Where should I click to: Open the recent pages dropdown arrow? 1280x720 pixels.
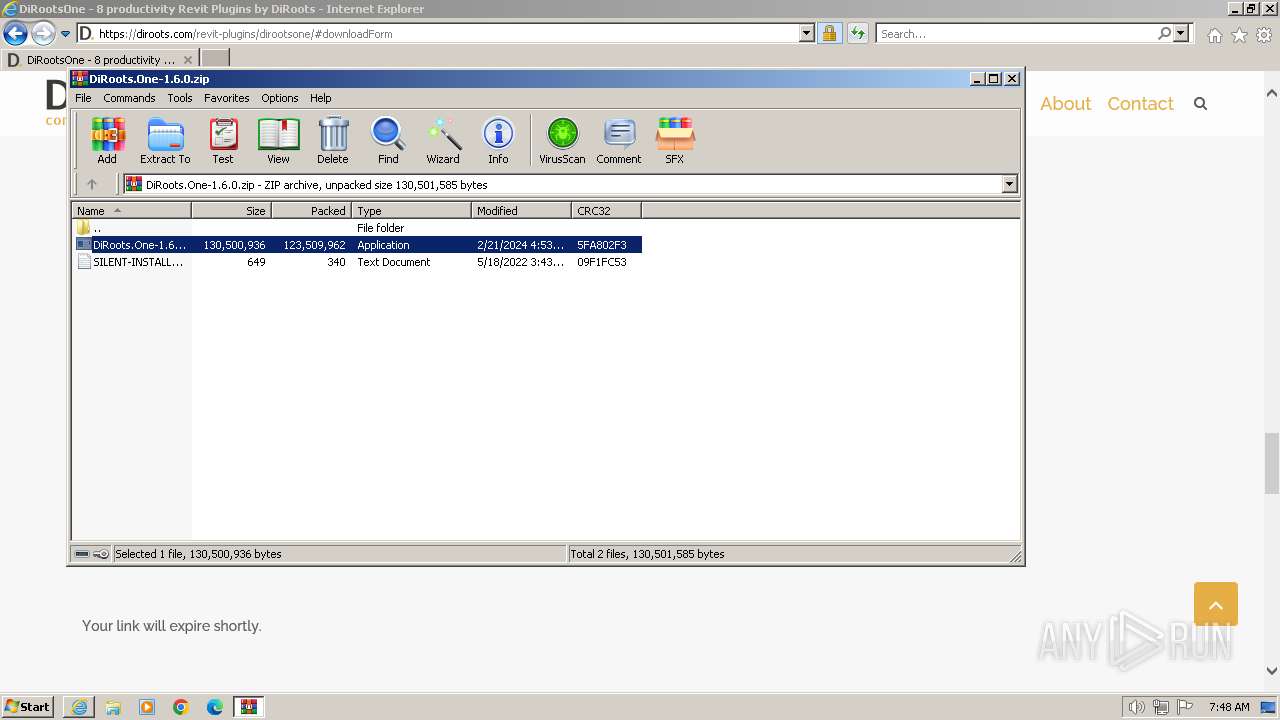tap(65, 33)
